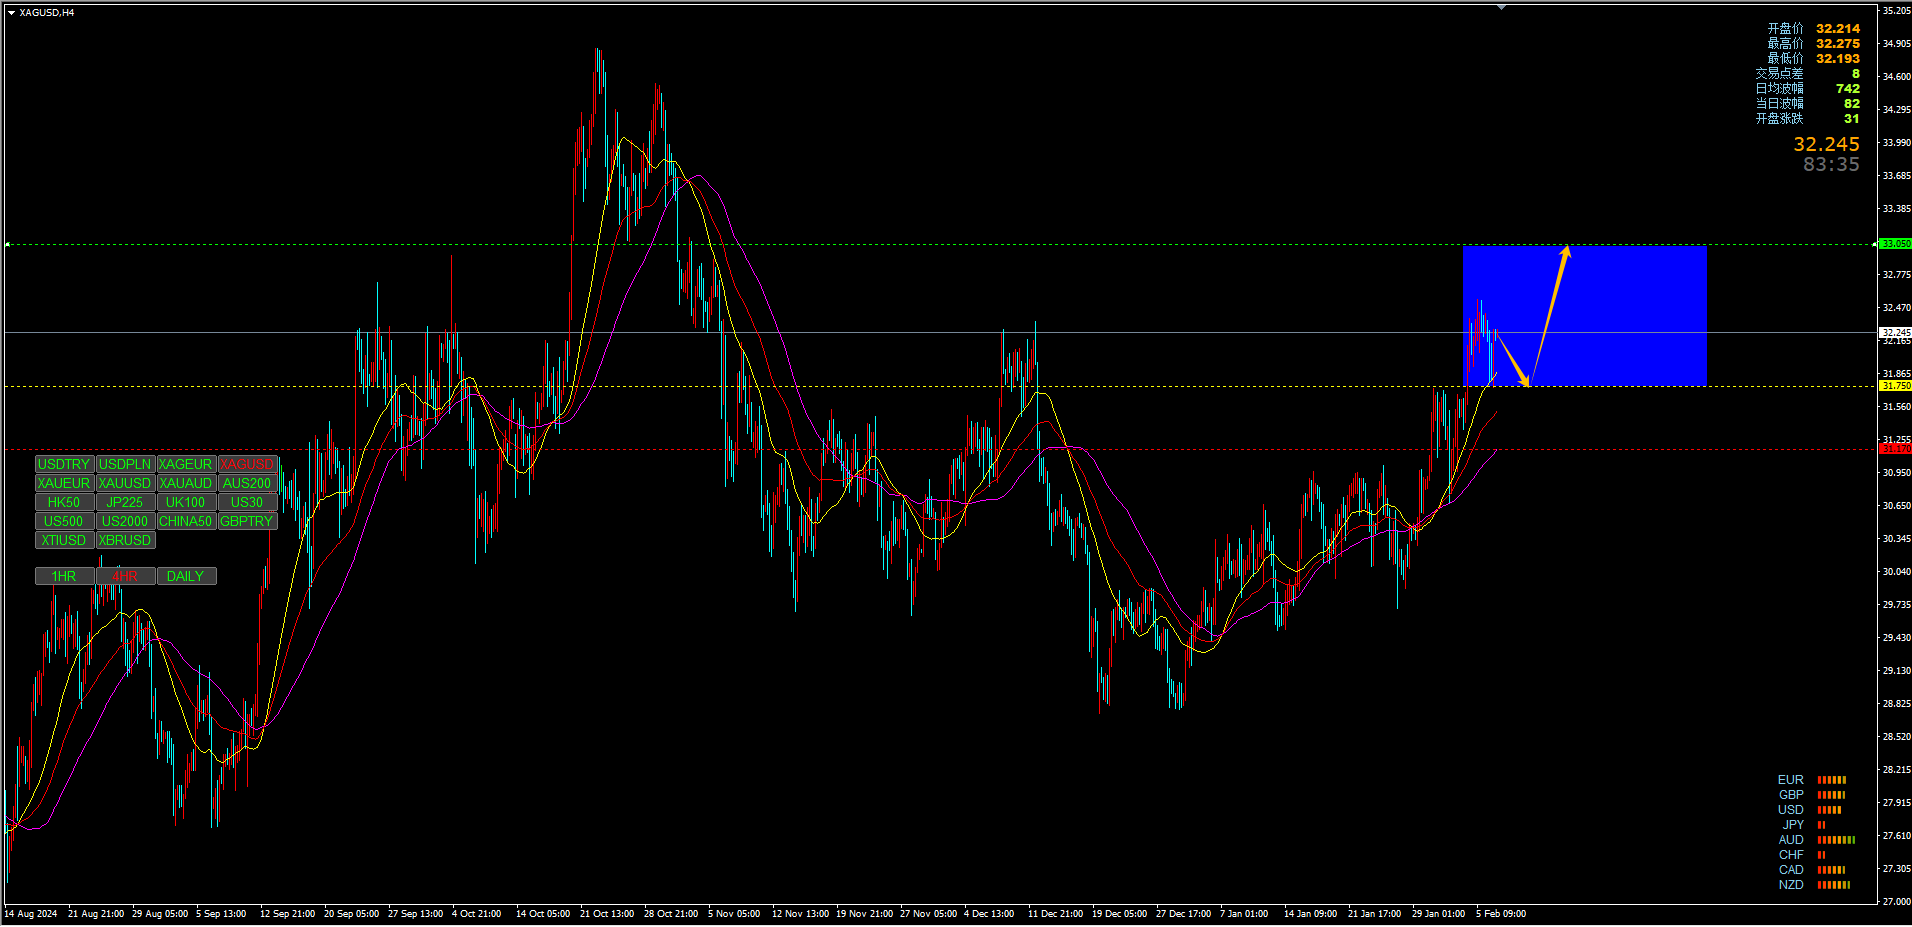Load the GBPTRY symbol button
The height and width of the screenshot is (927, 1912).
247,522
